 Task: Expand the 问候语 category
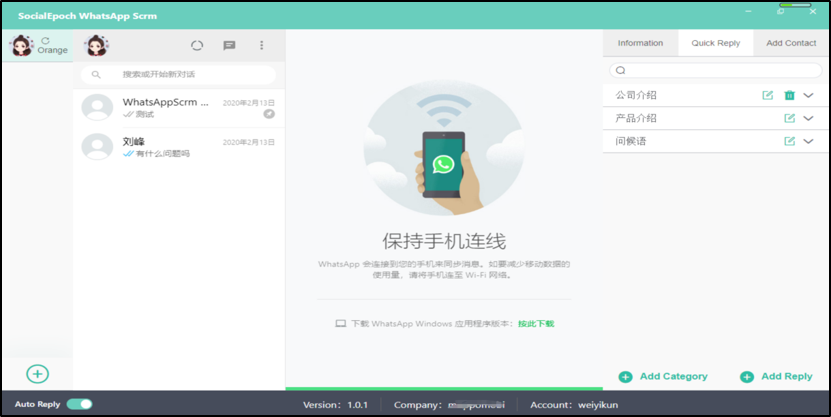pyautogui.click(x=808, y=141)
